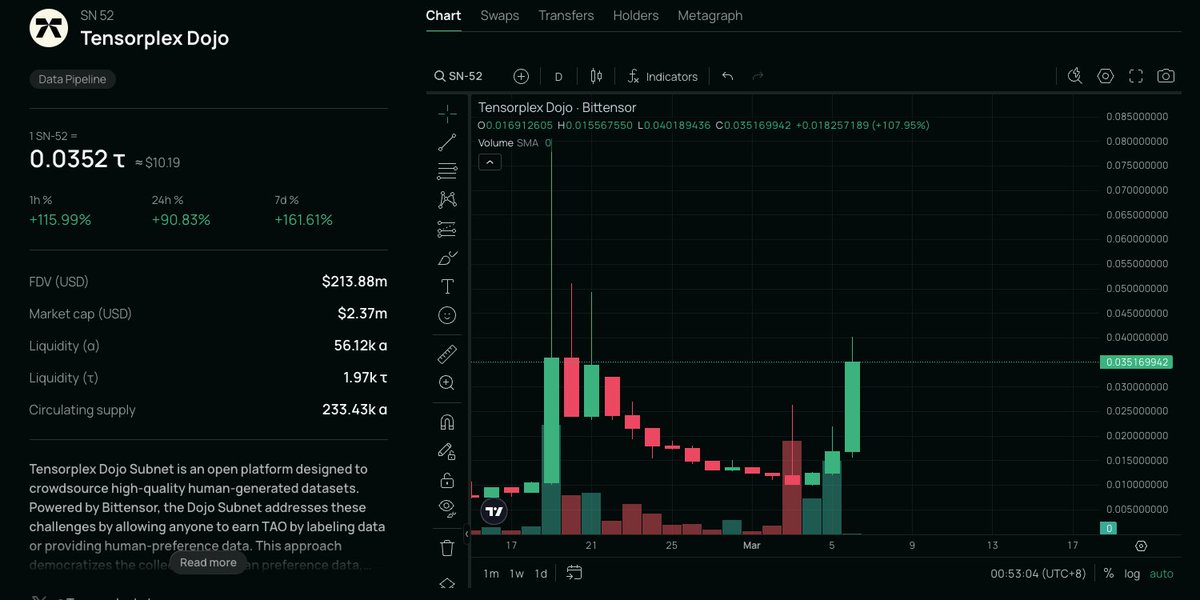Open chart settings hexagon icon
Image resolution: width=1200 pixels, height=600 pixels.
[x=1105, y=76]
